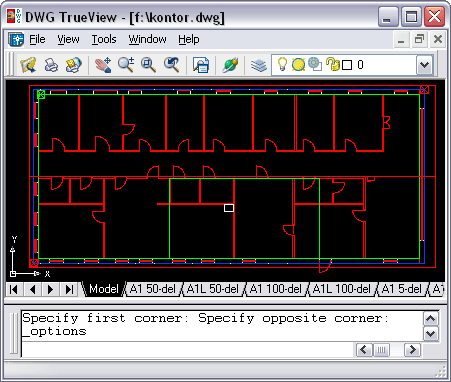Image resolution: width=451 pixels, height=382 pixels.
Task: Minimize the DWG TrueView application window
Action: click(388, 17)
